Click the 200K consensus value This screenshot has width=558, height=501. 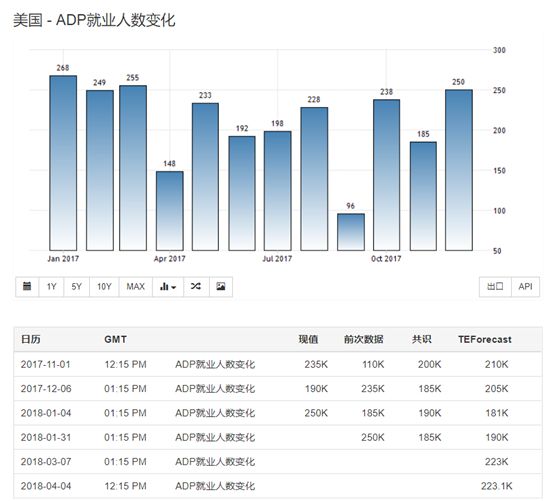(430, 364)
